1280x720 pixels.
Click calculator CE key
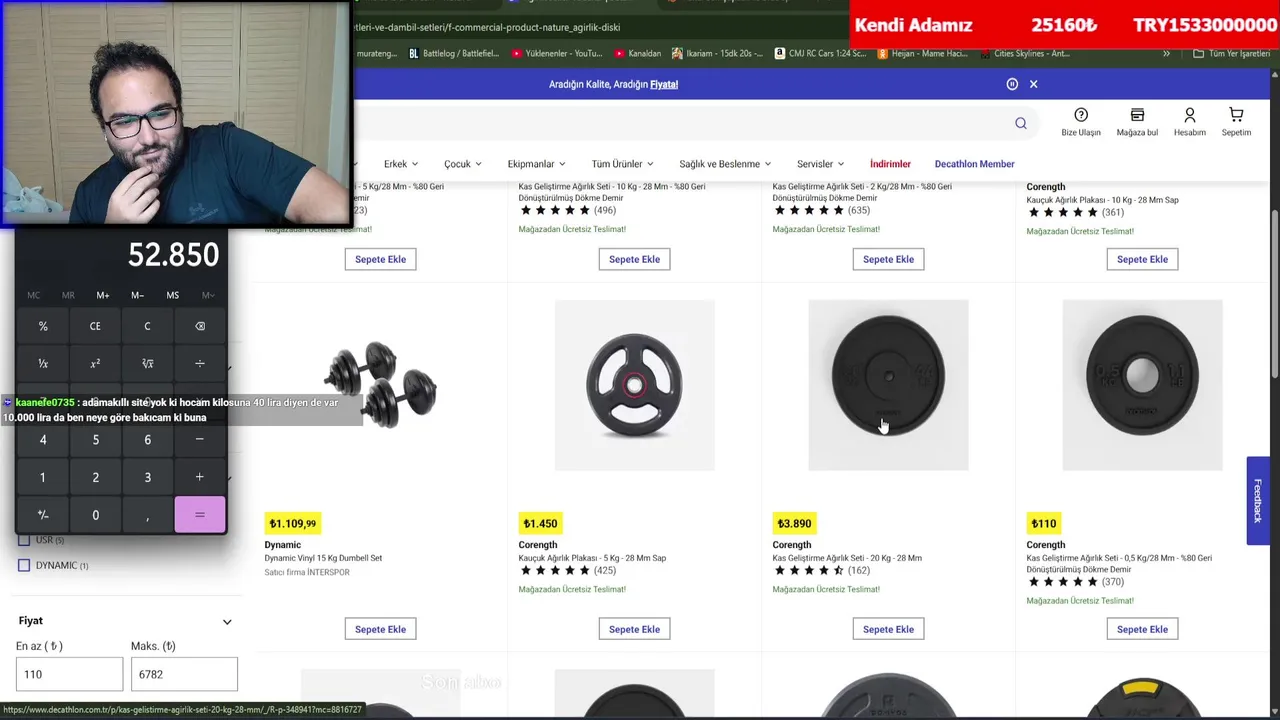click(95, 326)
